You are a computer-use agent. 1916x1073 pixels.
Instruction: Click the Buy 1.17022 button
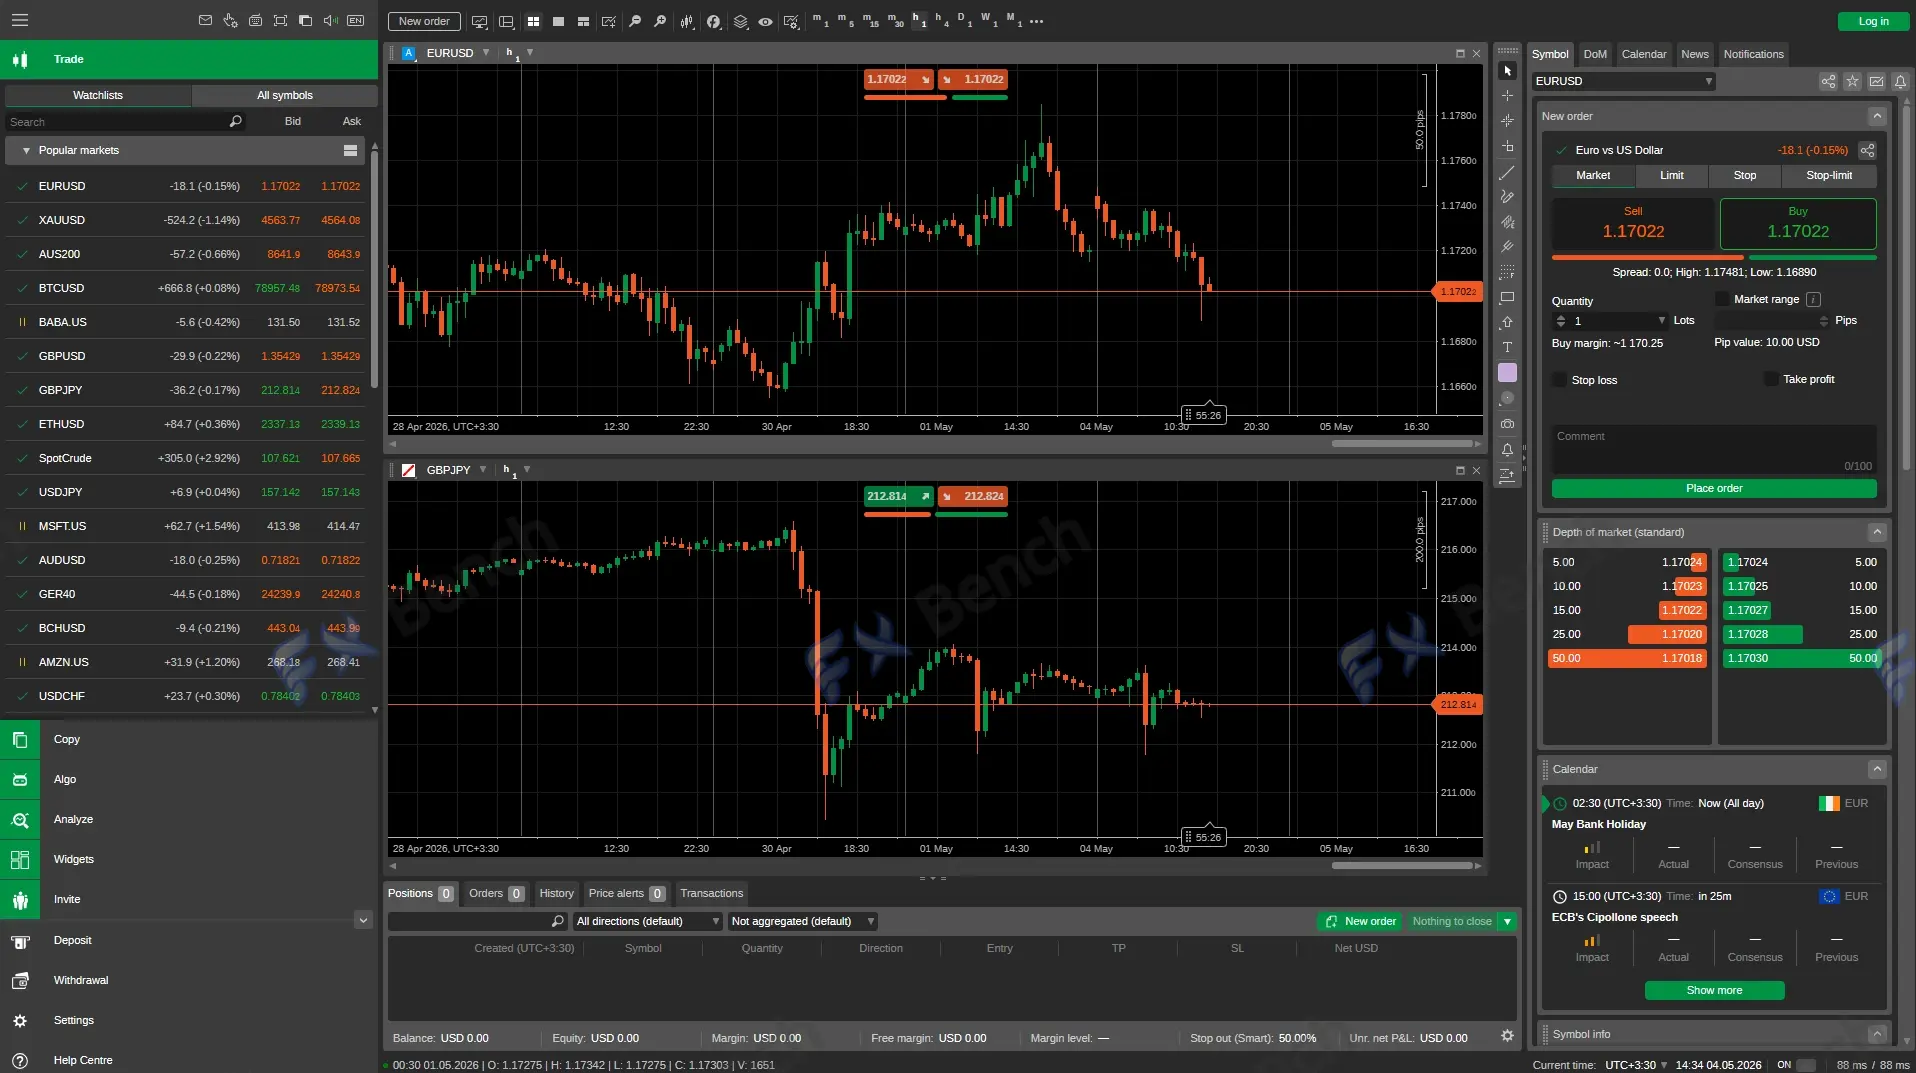coord(1798,223)
